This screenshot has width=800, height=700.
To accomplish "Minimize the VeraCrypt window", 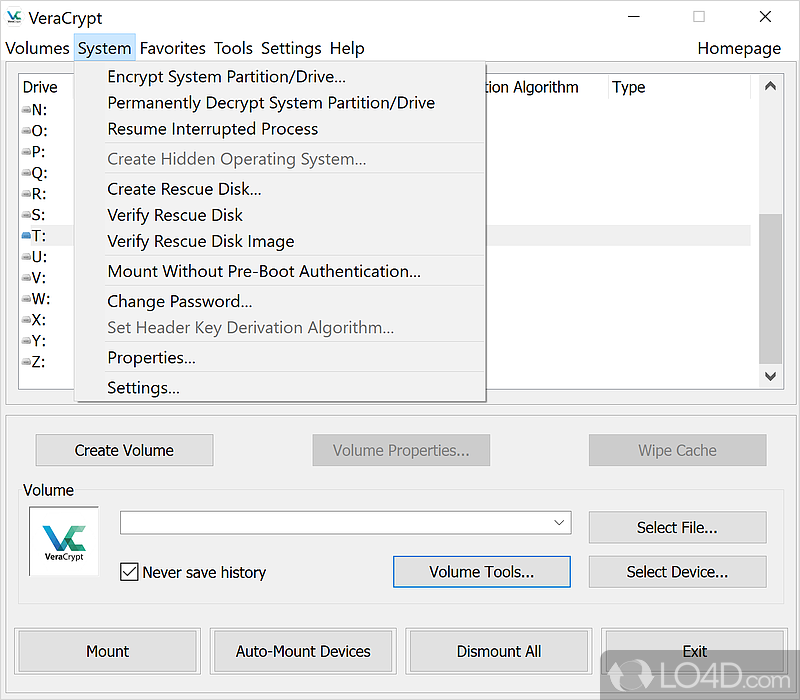I will pos(634,17).
